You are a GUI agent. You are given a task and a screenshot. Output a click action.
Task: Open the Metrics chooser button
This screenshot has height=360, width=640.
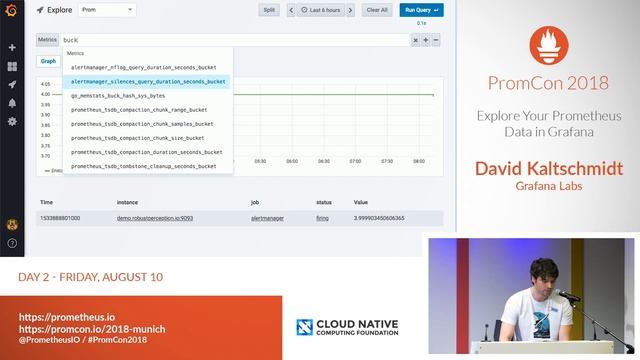47,40
